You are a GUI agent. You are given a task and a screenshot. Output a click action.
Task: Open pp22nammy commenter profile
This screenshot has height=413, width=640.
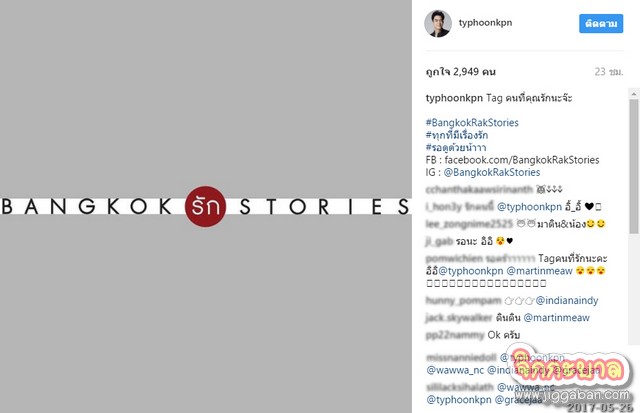pyautogui.click(x=455, y=335)
